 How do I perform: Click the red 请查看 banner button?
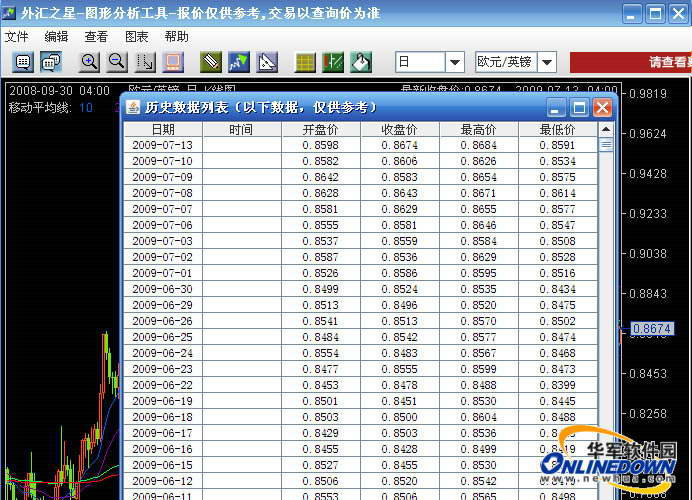click(631, 62)
